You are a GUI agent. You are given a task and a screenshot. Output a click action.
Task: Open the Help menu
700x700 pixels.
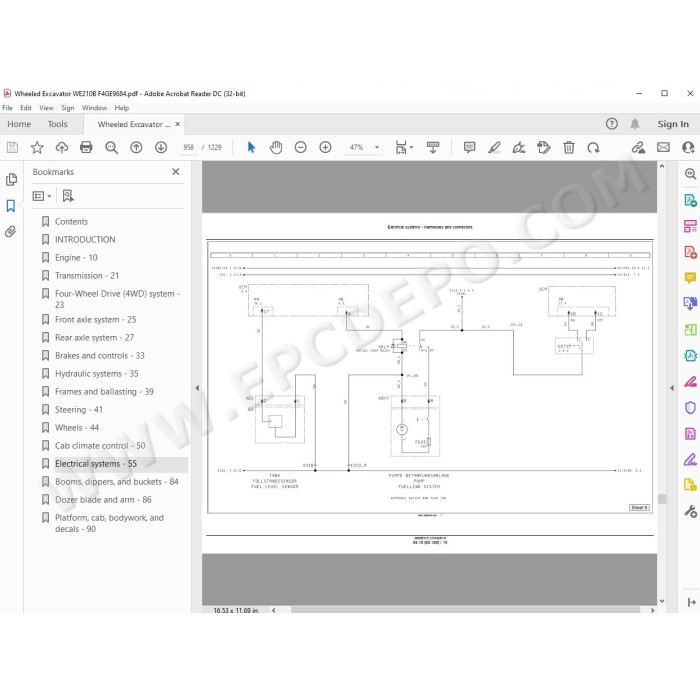coord(121,108)
